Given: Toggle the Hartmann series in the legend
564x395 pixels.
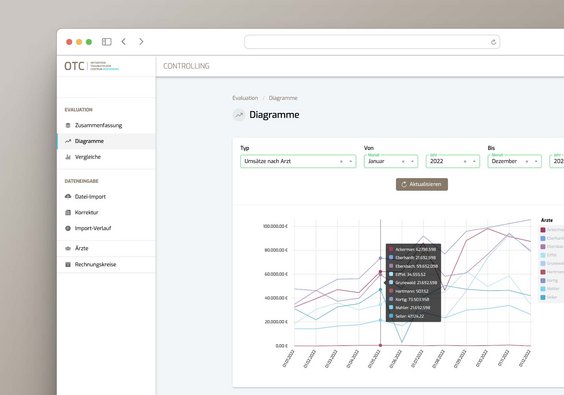Looking at the screenshot, I should pyautogui.click(x=552, y=272).
